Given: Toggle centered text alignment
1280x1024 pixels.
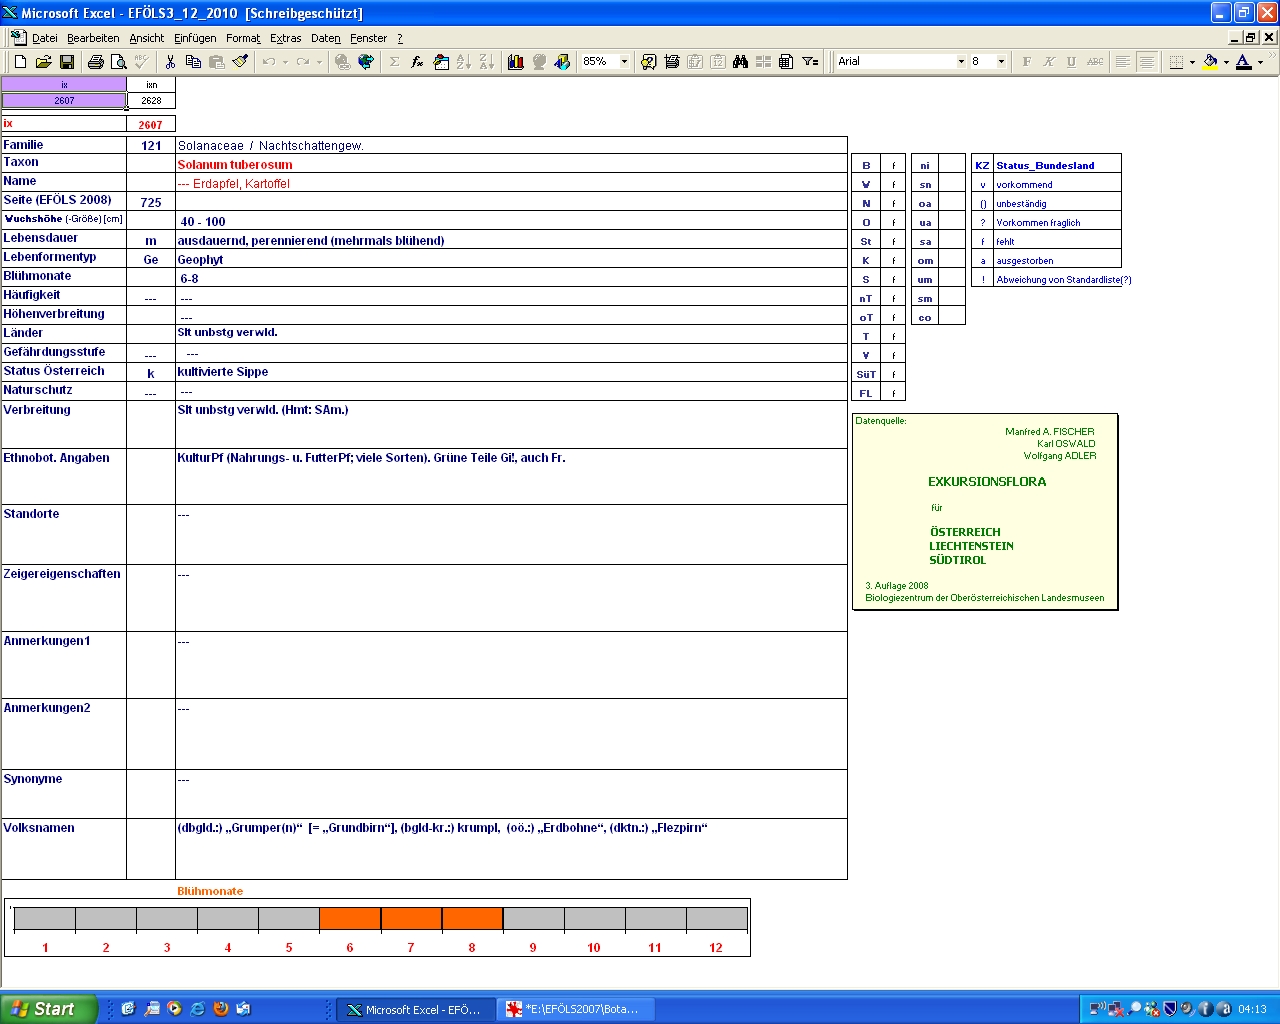Looking at the screenshot, I should pos(1146,62).
